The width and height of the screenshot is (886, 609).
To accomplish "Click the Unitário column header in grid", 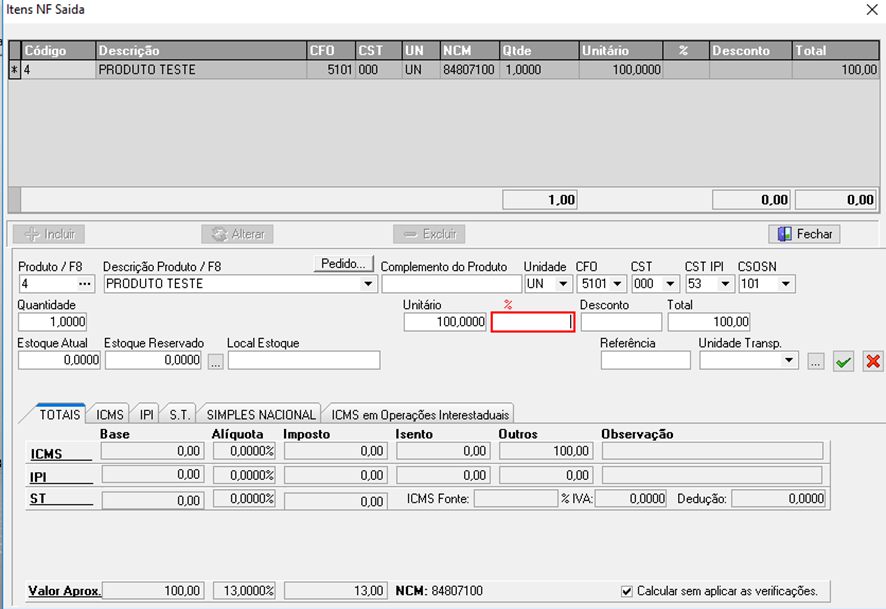I will click(x=621, y=50).
